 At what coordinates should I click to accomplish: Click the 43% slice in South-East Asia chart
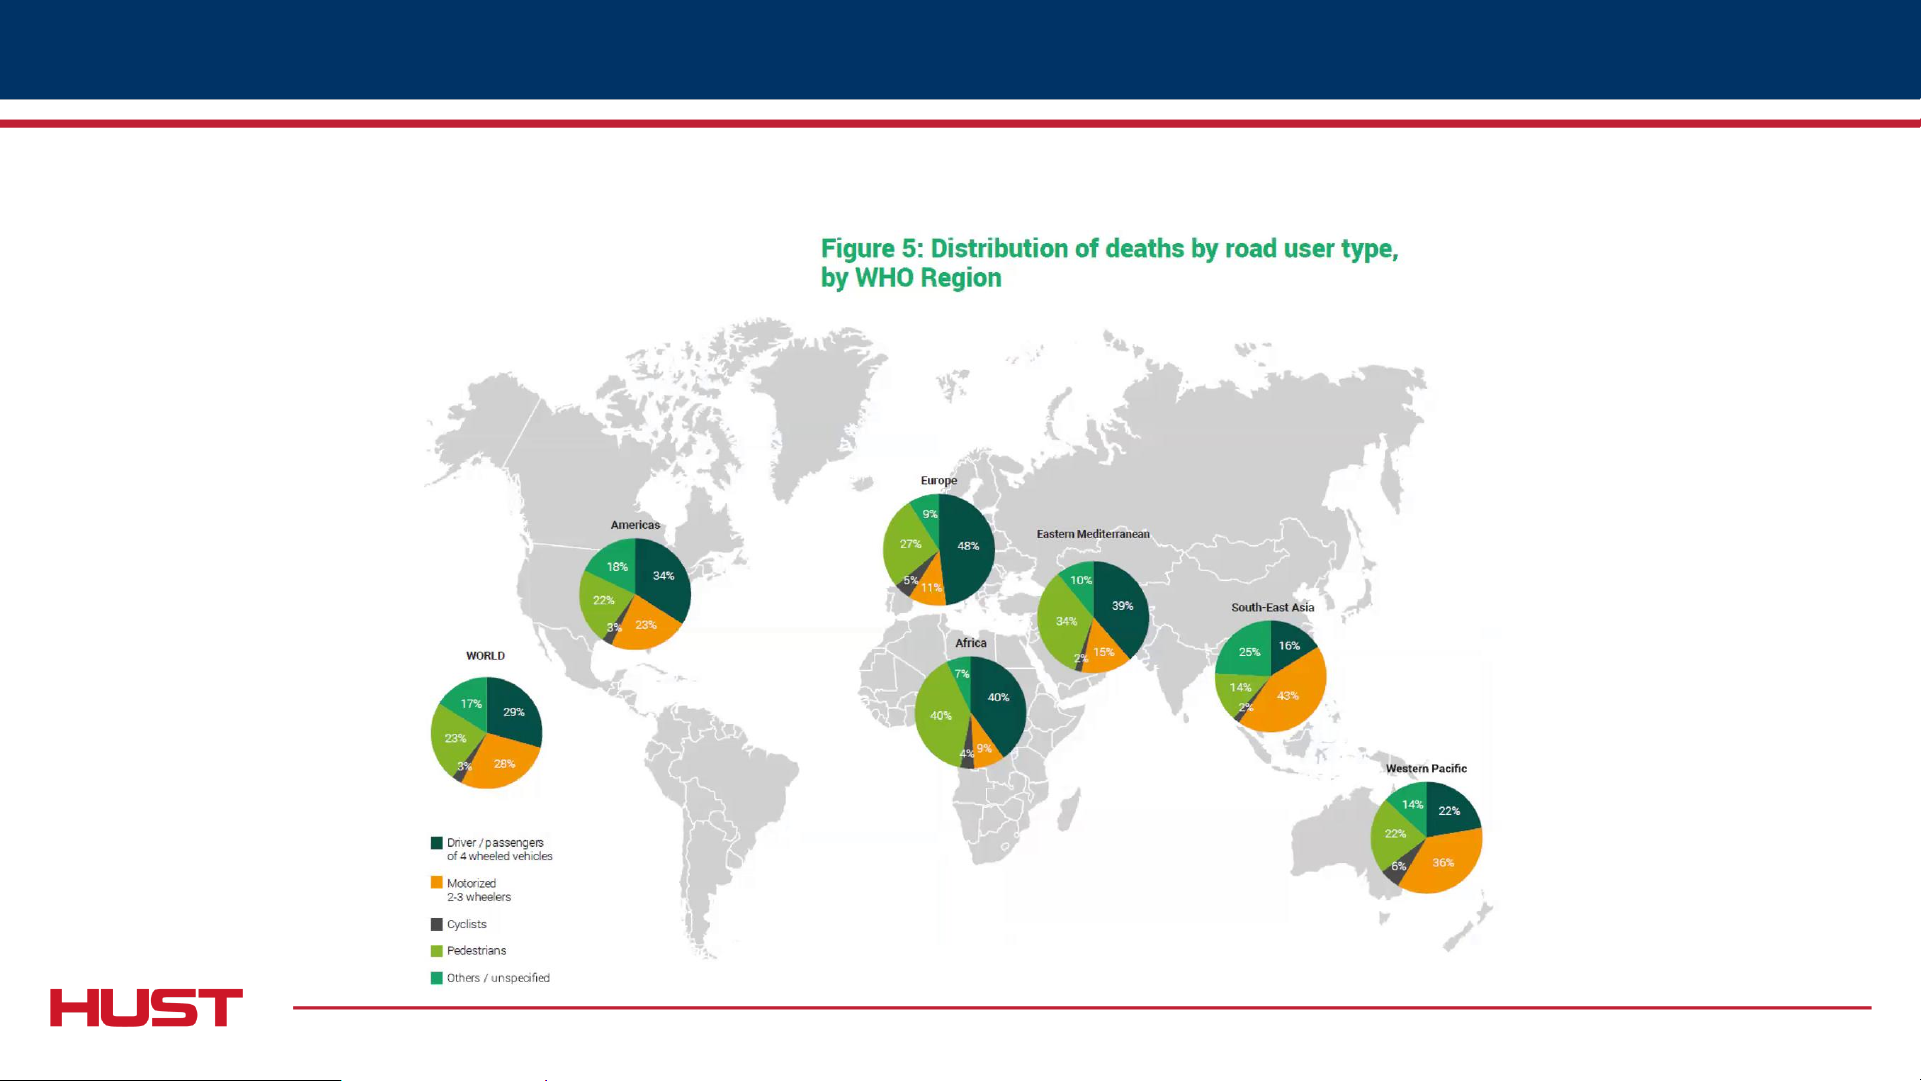coord(1290,697)
